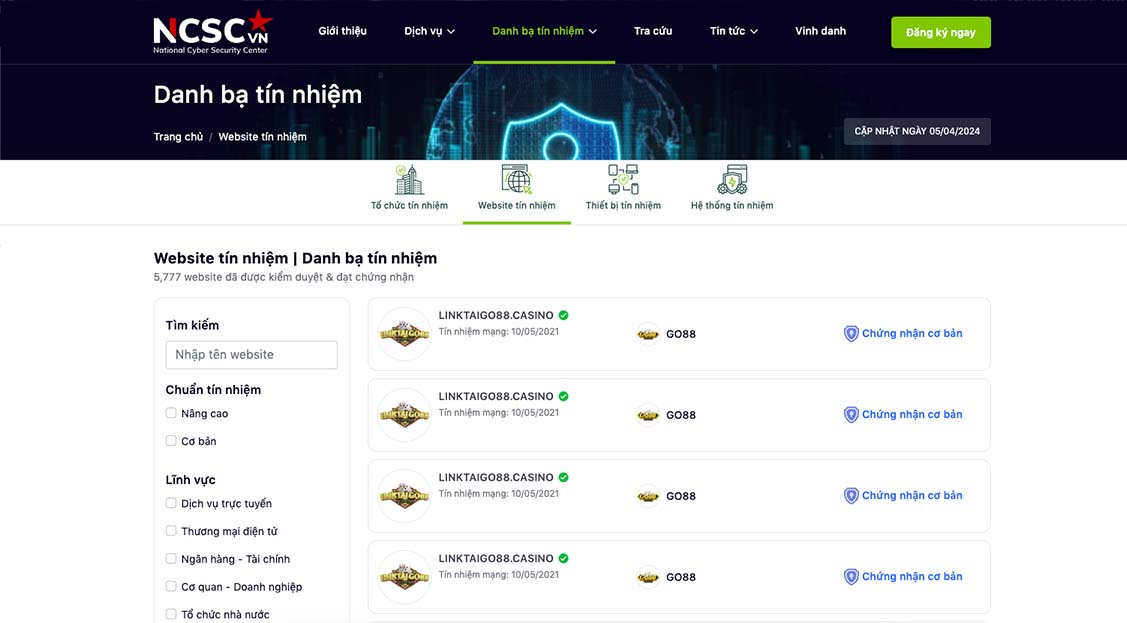
Task: Click the green verified badge in the first result
Action: (x=564, y=315)
